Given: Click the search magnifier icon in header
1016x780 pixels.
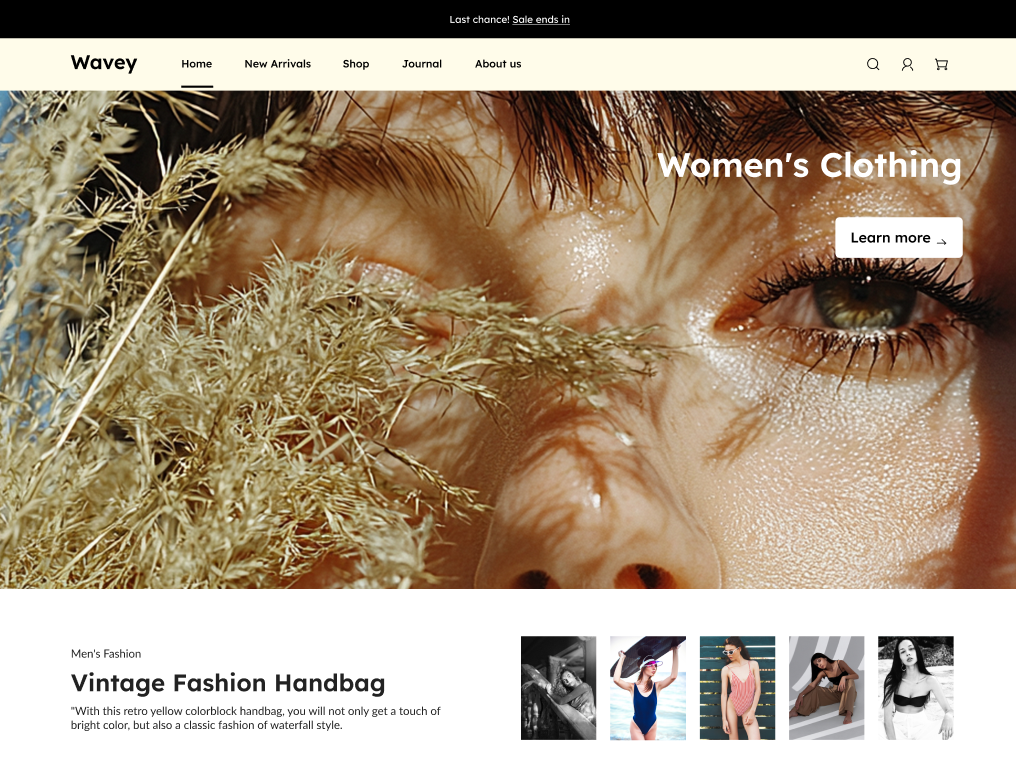Looking at the screenshot, I should 873,64.
